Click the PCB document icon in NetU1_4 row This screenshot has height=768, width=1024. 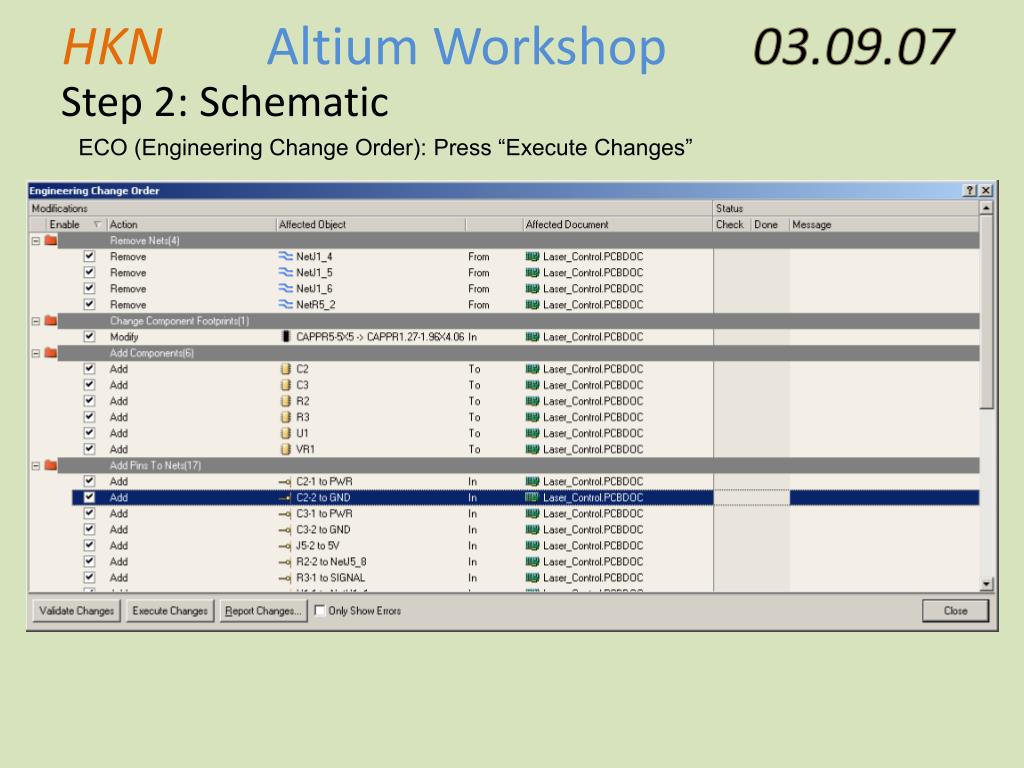pos(532,256)
